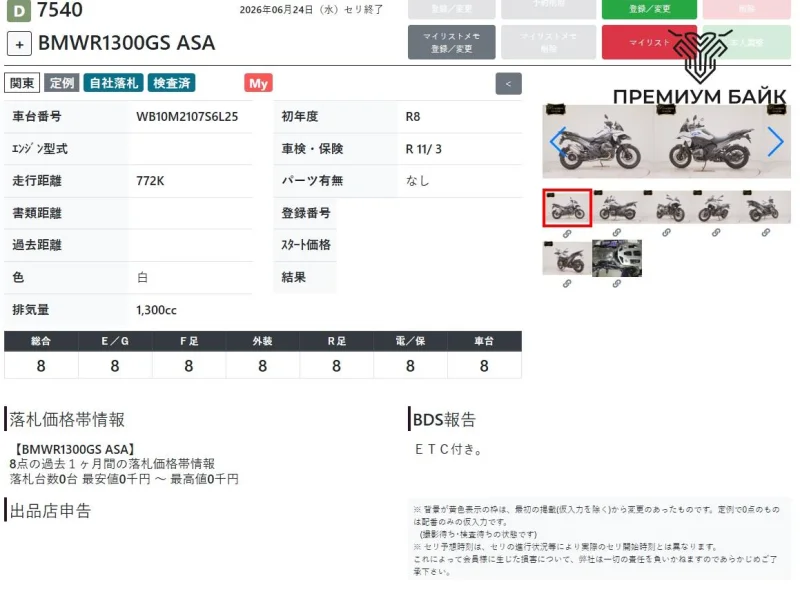
Task: Click the disabled マイリストメモ 削除 button
Action: 548,42
